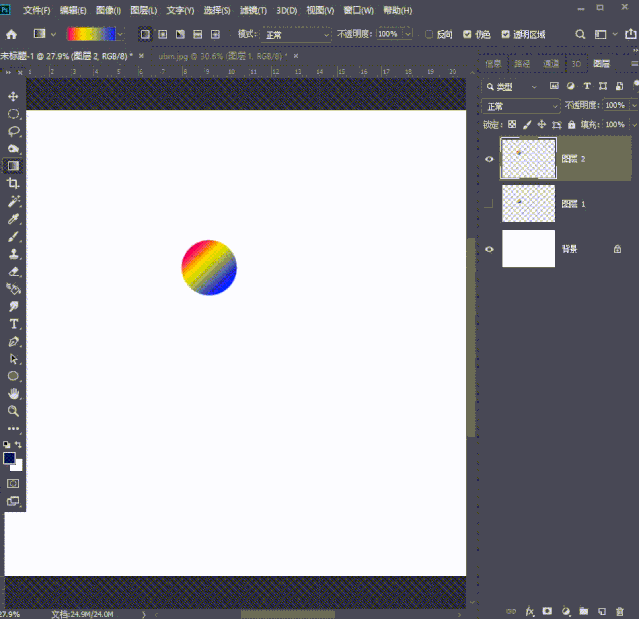
Task: Toggle the 反向 checkbox
Action: pos(430,34)
